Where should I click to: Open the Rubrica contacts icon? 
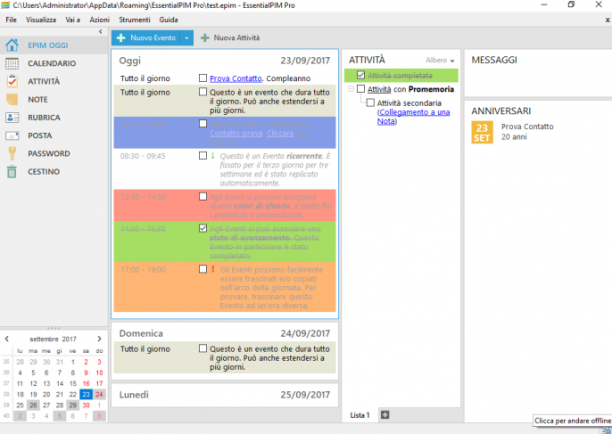tap(12, 117)
